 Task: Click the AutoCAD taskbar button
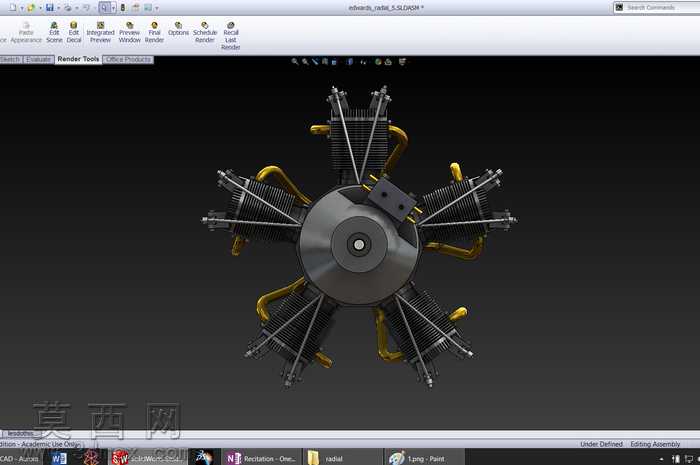point(20,458)
